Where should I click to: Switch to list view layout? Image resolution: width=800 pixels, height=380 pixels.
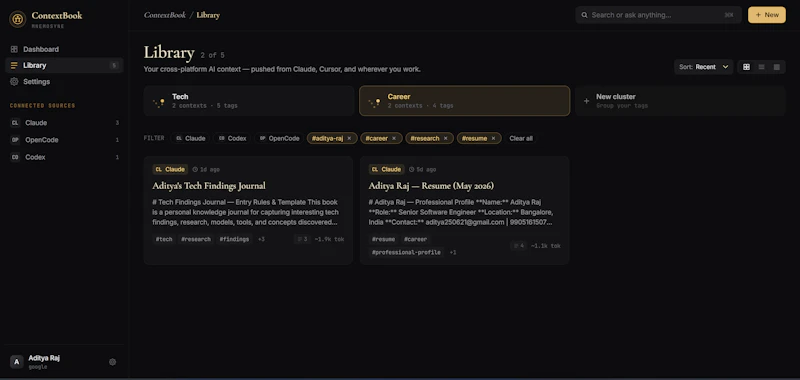coord(761,67)
